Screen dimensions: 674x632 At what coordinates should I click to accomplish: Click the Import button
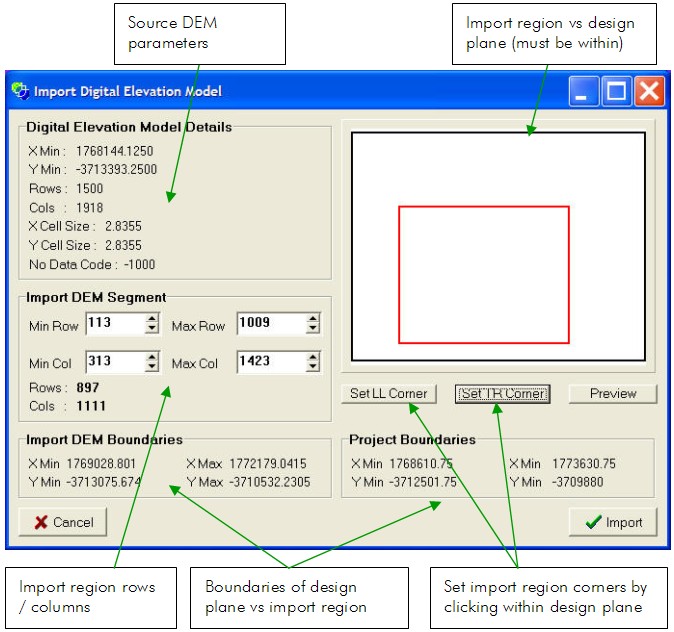[612, 522]
